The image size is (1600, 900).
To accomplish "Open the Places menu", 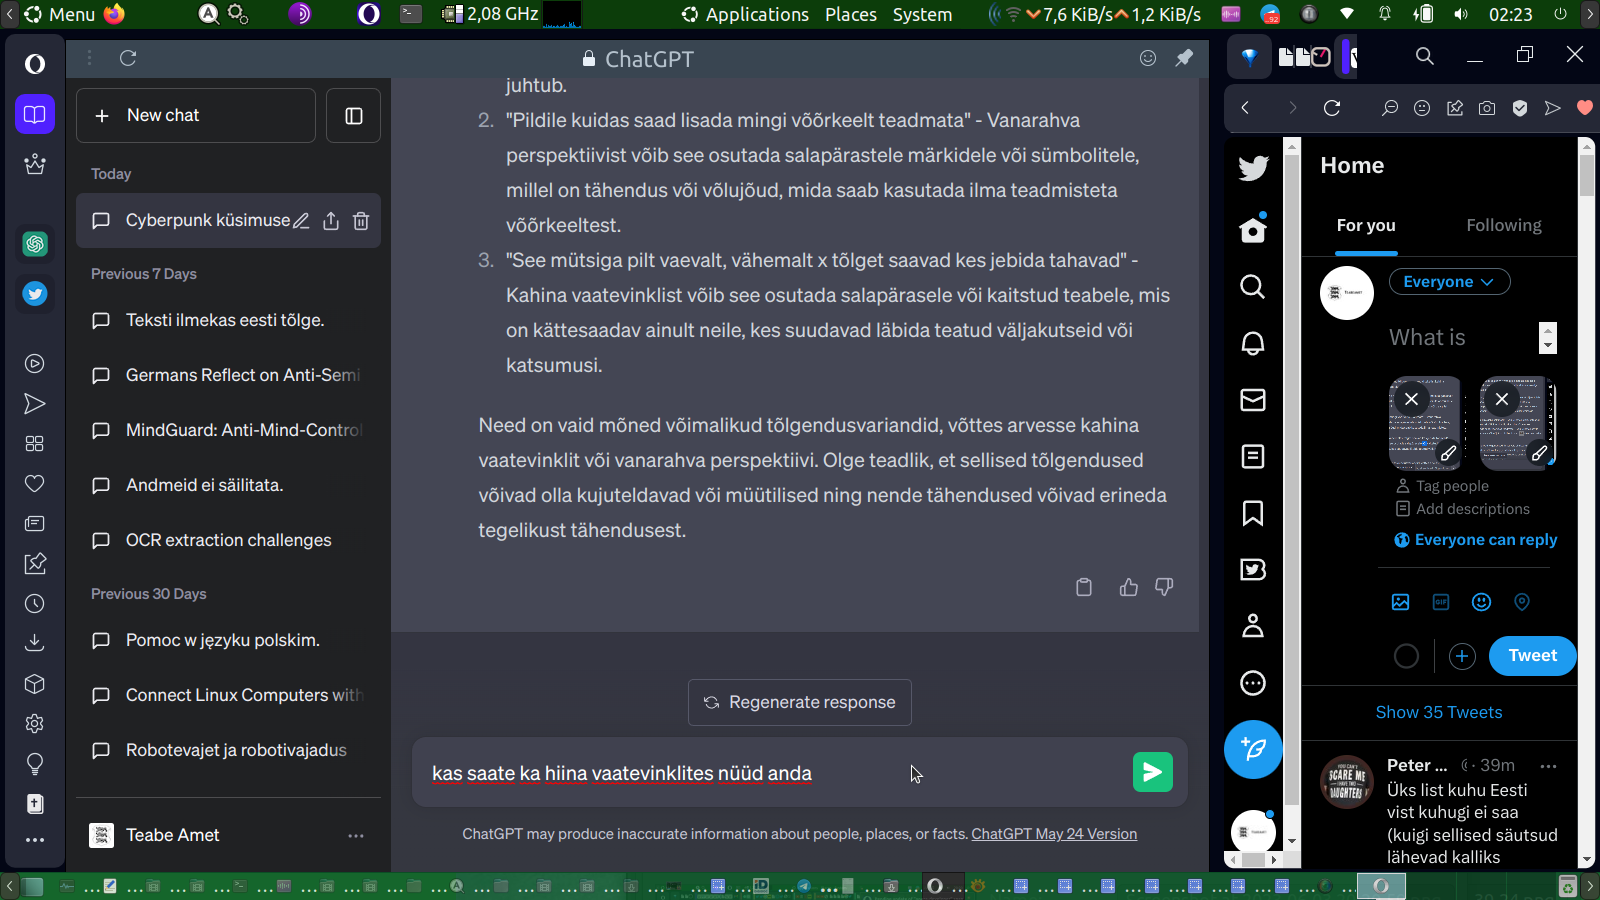I will coord(851,14).
